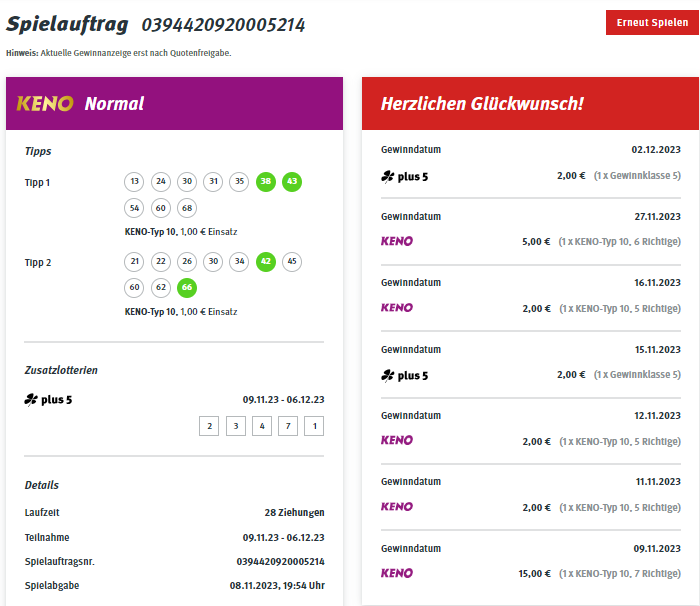Click the Erneut Spielen button
700x606 pixels.
[652, 22]
